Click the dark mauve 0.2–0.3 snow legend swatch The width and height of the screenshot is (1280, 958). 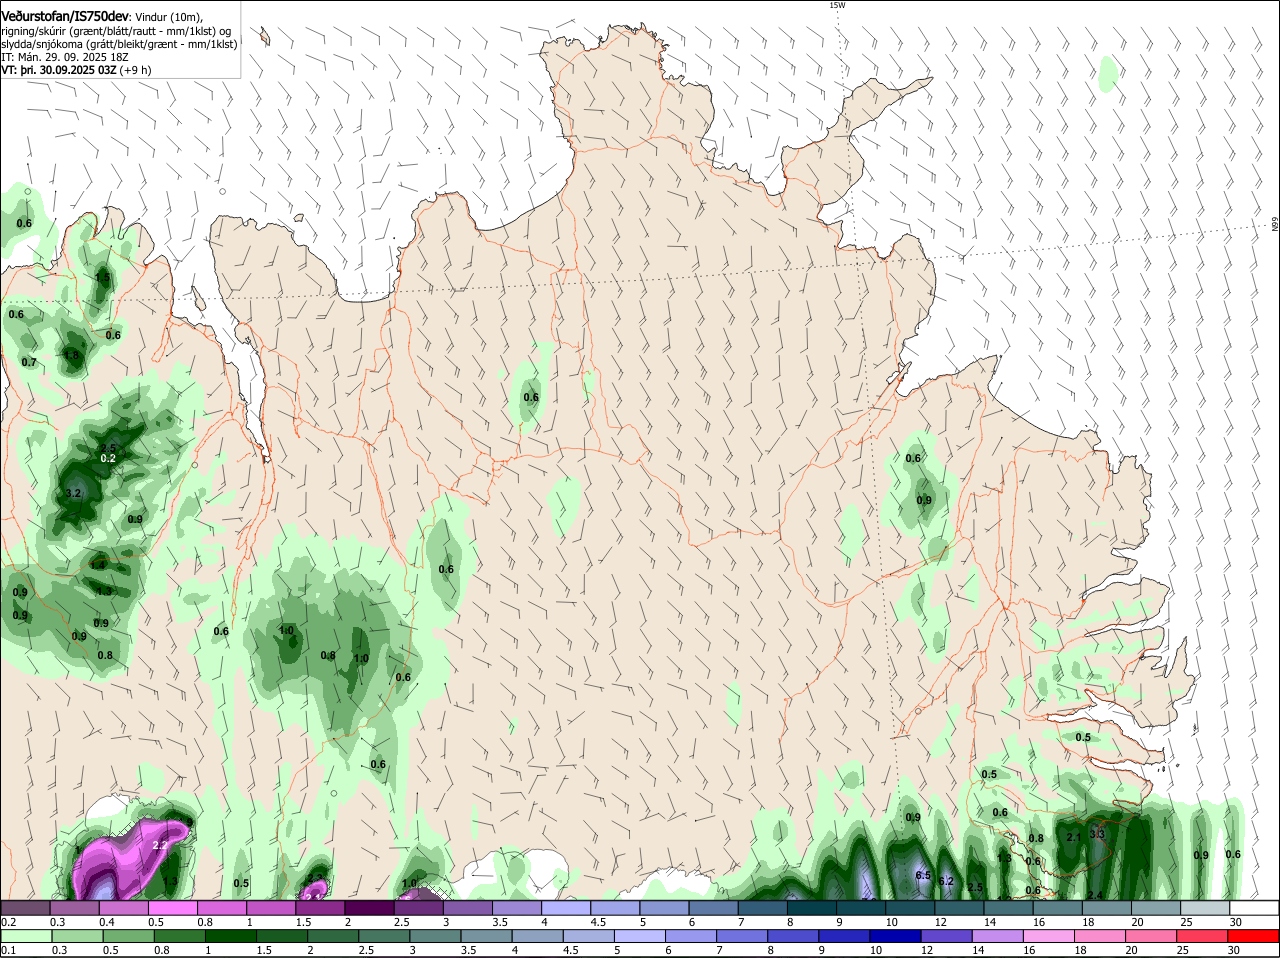[x=27, y=907]
